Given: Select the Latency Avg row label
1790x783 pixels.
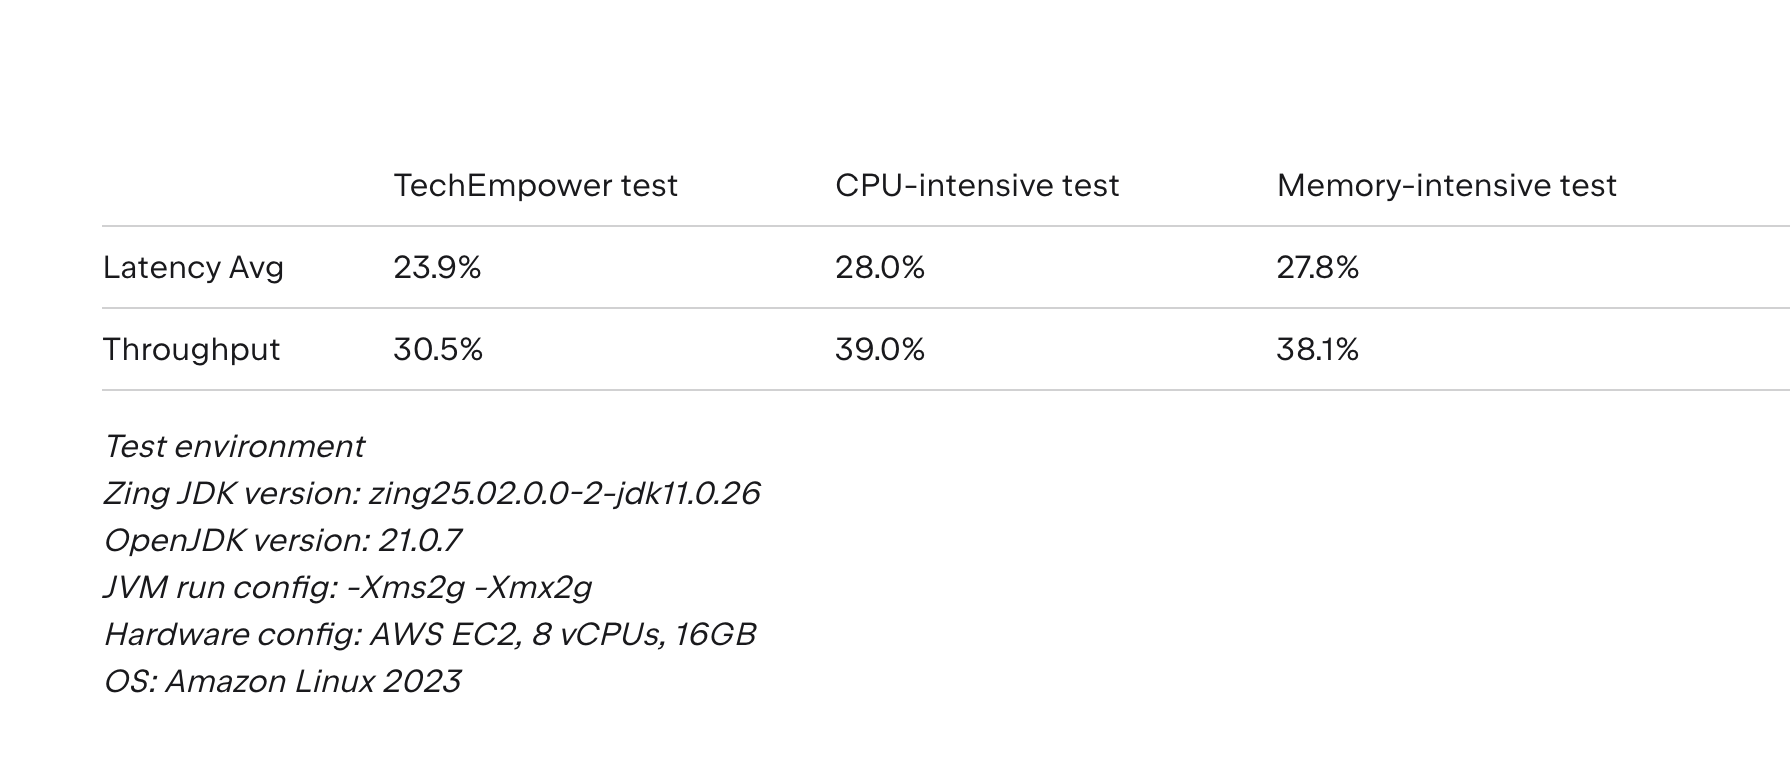Looking at the screenshot, I should (x=193, y=267).
